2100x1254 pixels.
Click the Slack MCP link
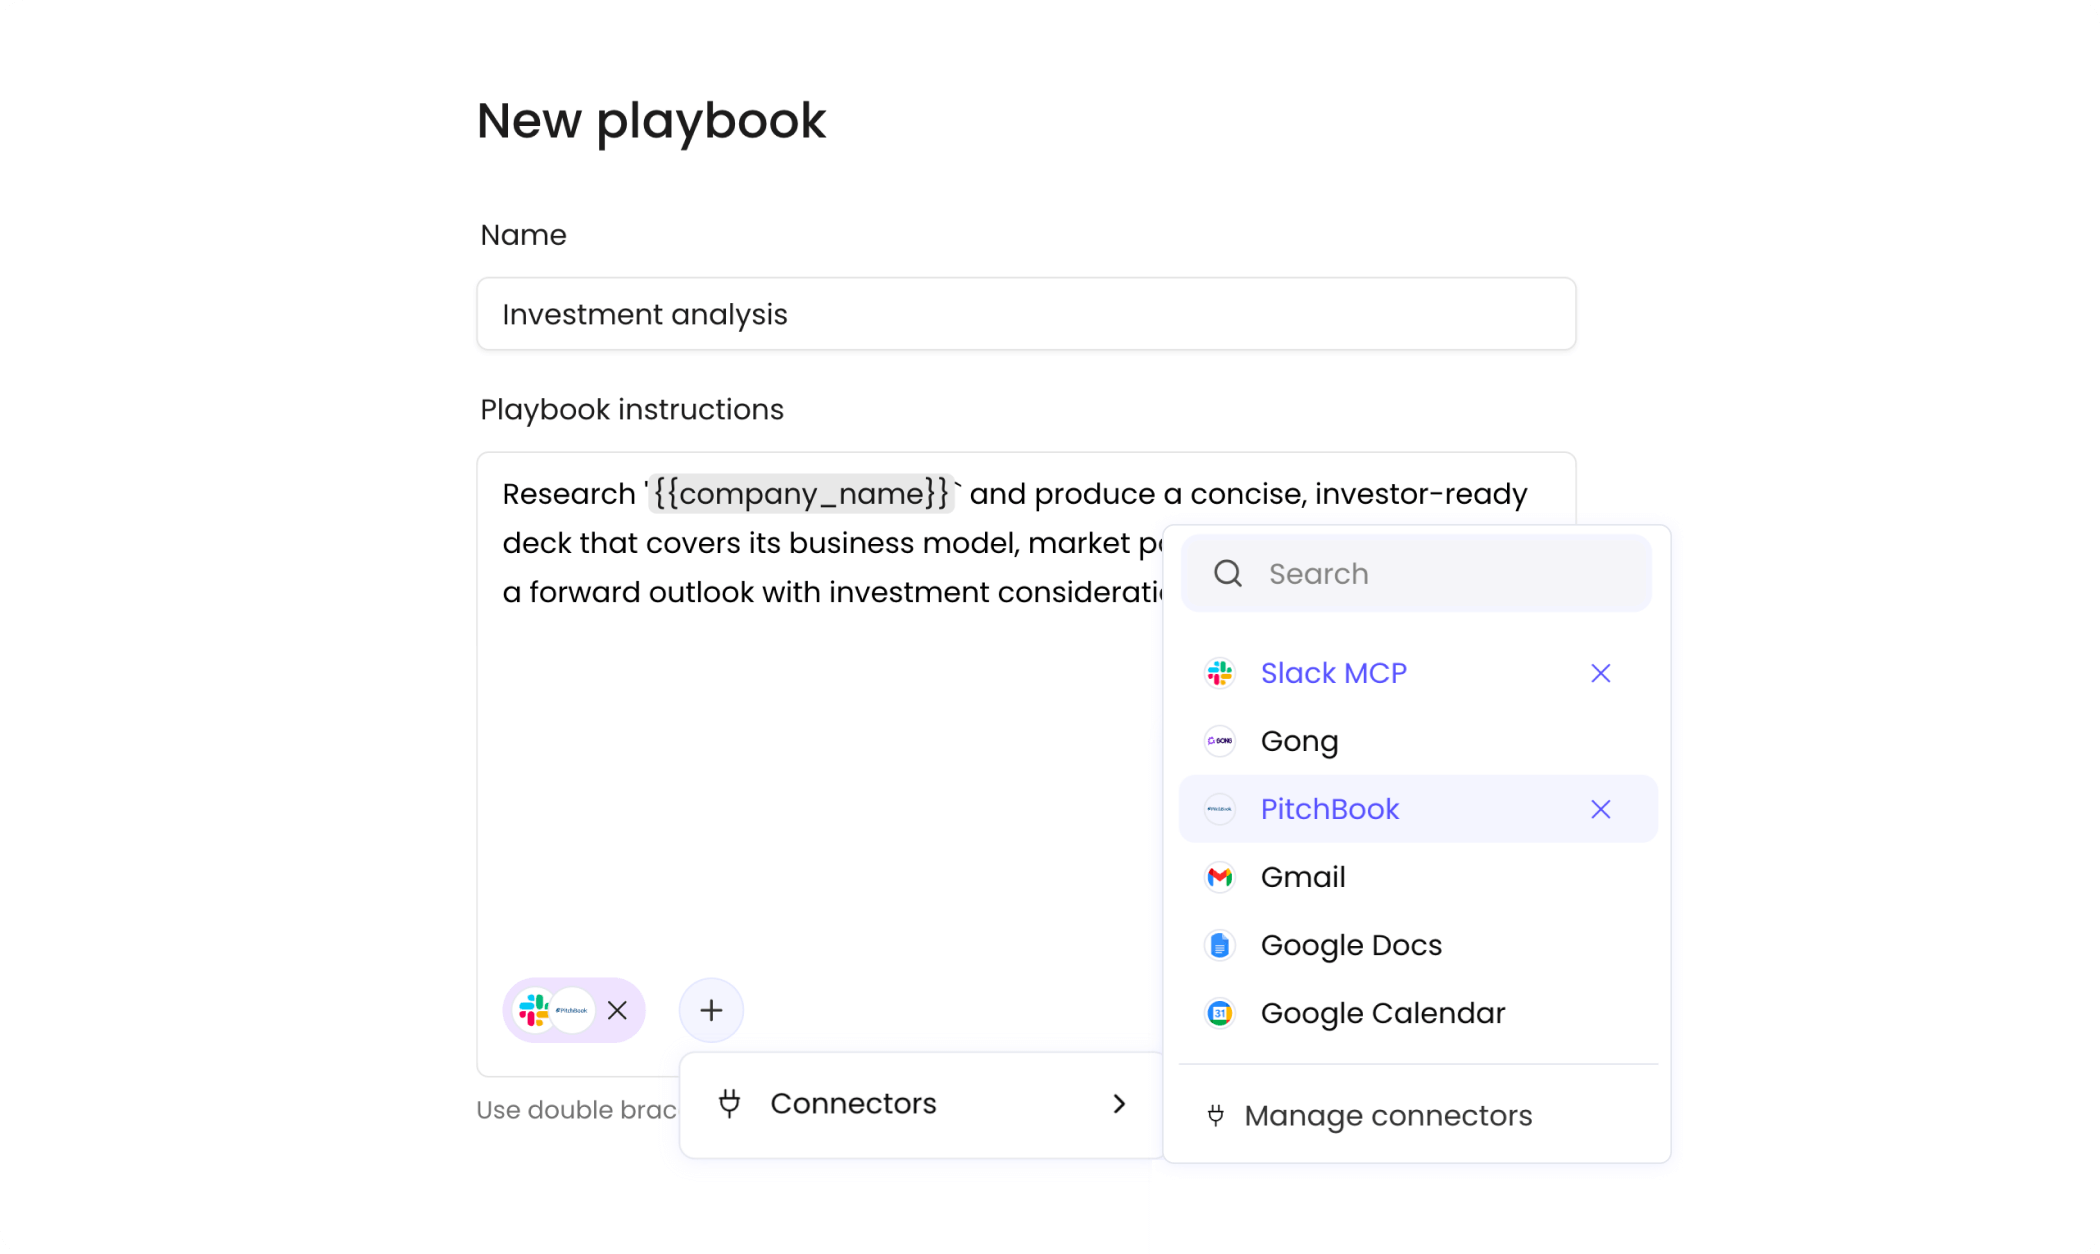(1333, 673)
